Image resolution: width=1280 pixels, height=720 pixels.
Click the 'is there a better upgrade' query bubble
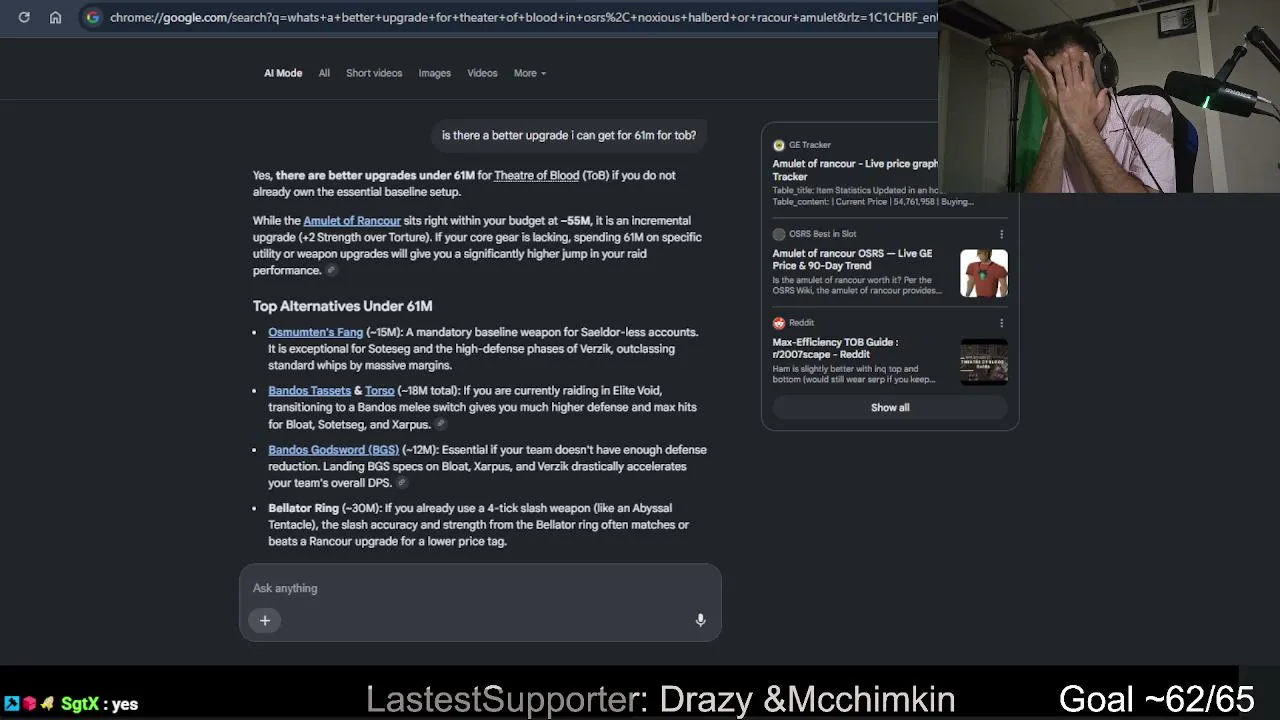pyautogui.click(x=569, y=136)
